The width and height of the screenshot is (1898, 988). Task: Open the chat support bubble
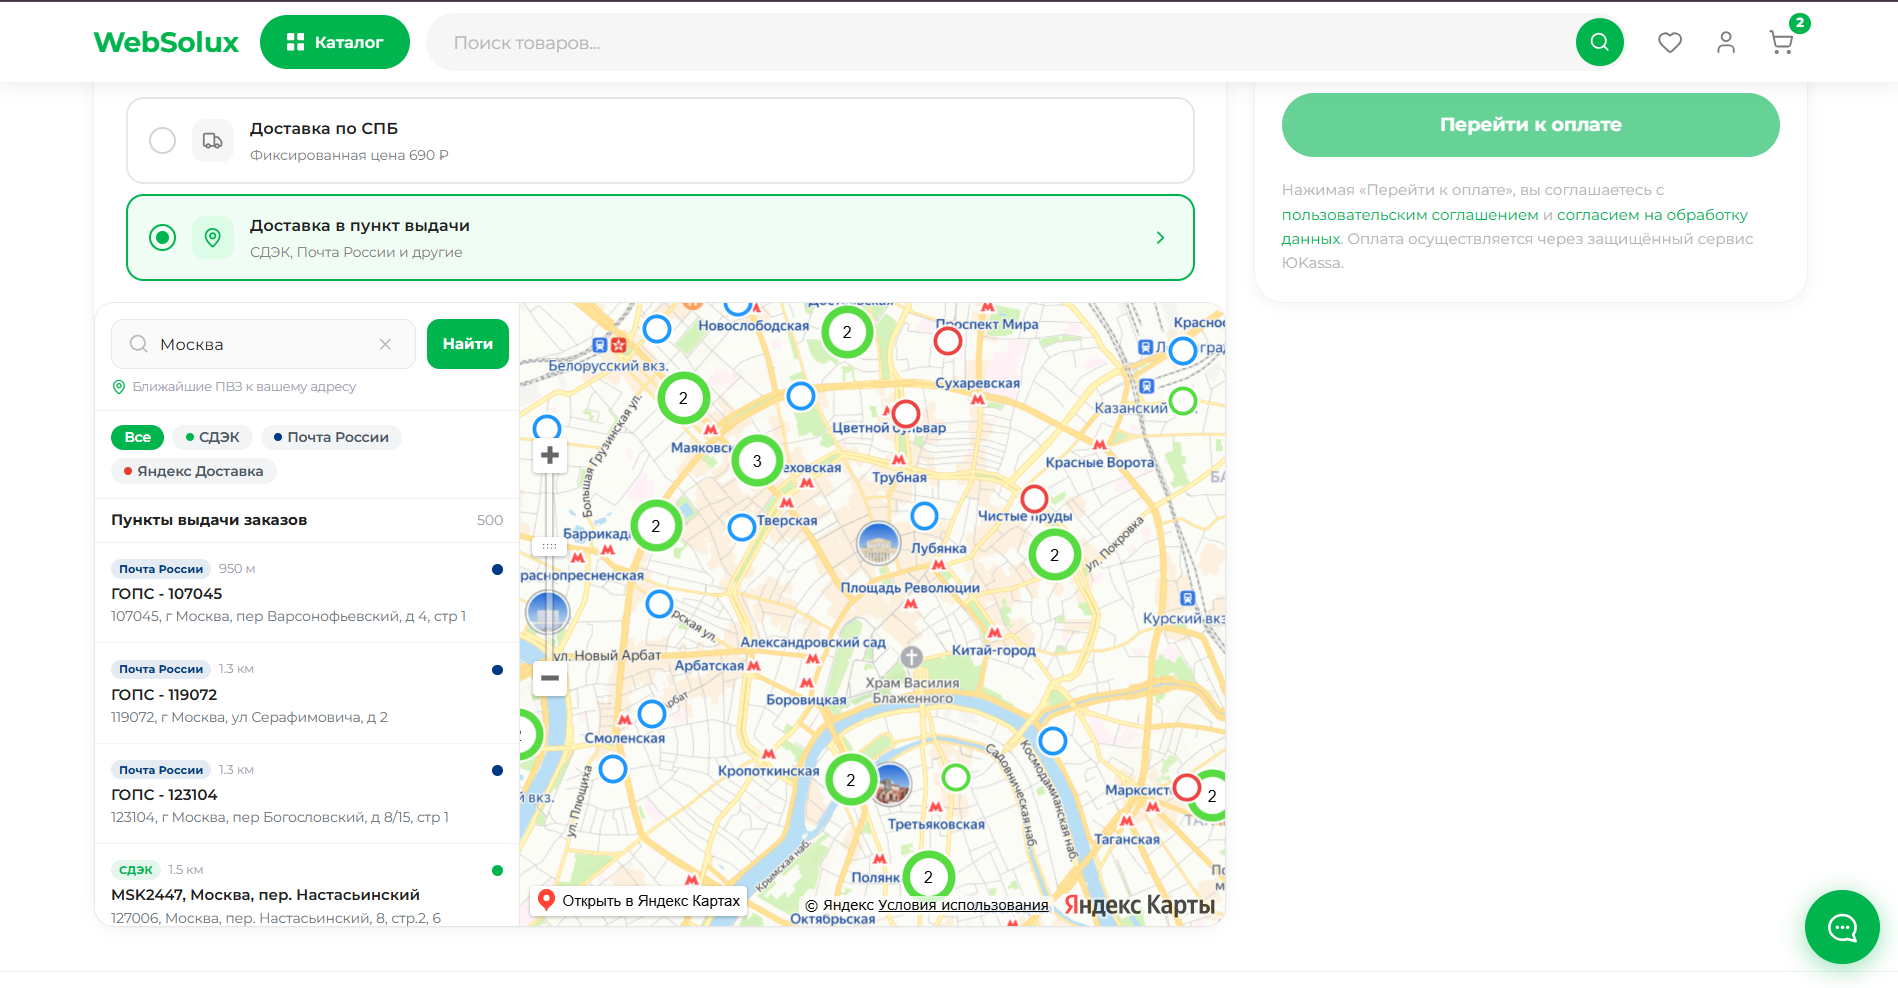pyautogui.click(x=1842, y=927)
